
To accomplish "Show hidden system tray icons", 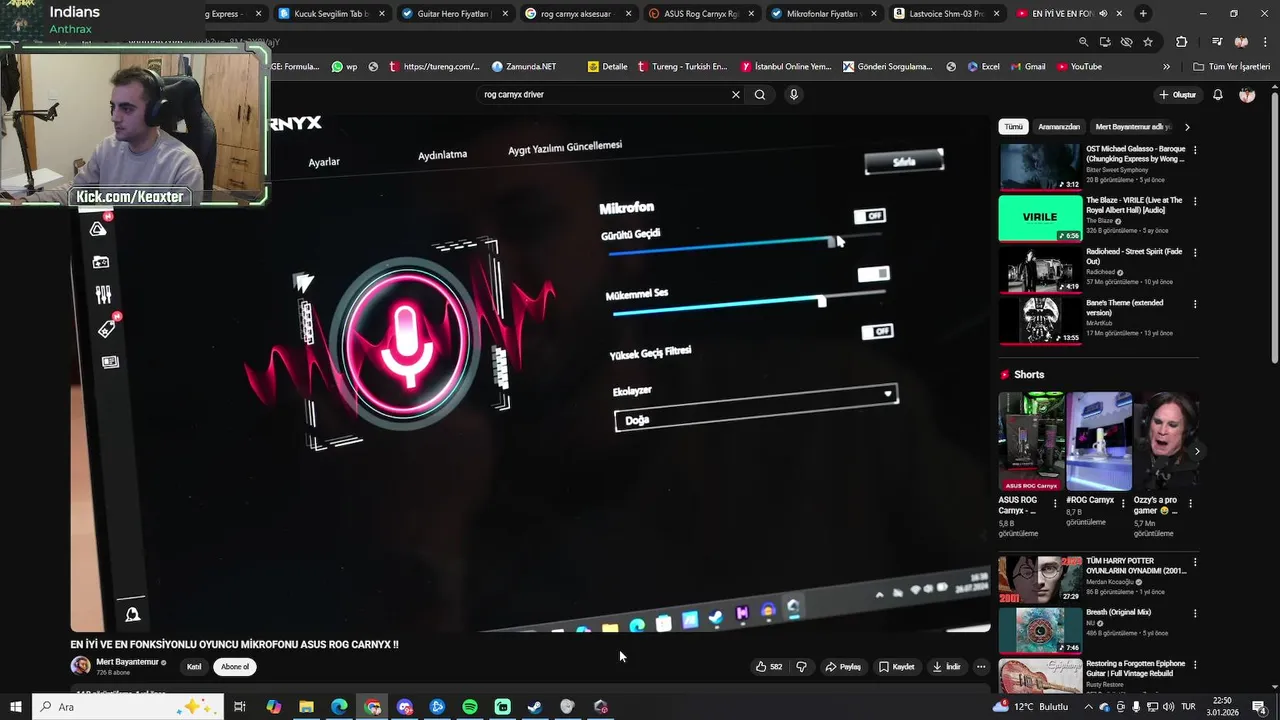I will click(x=1089, y=707).
